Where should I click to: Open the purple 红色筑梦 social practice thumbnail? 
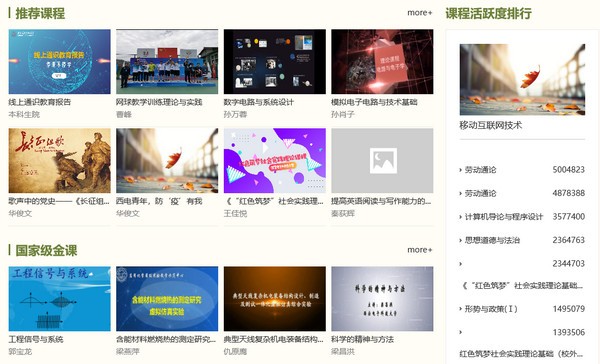275,160
